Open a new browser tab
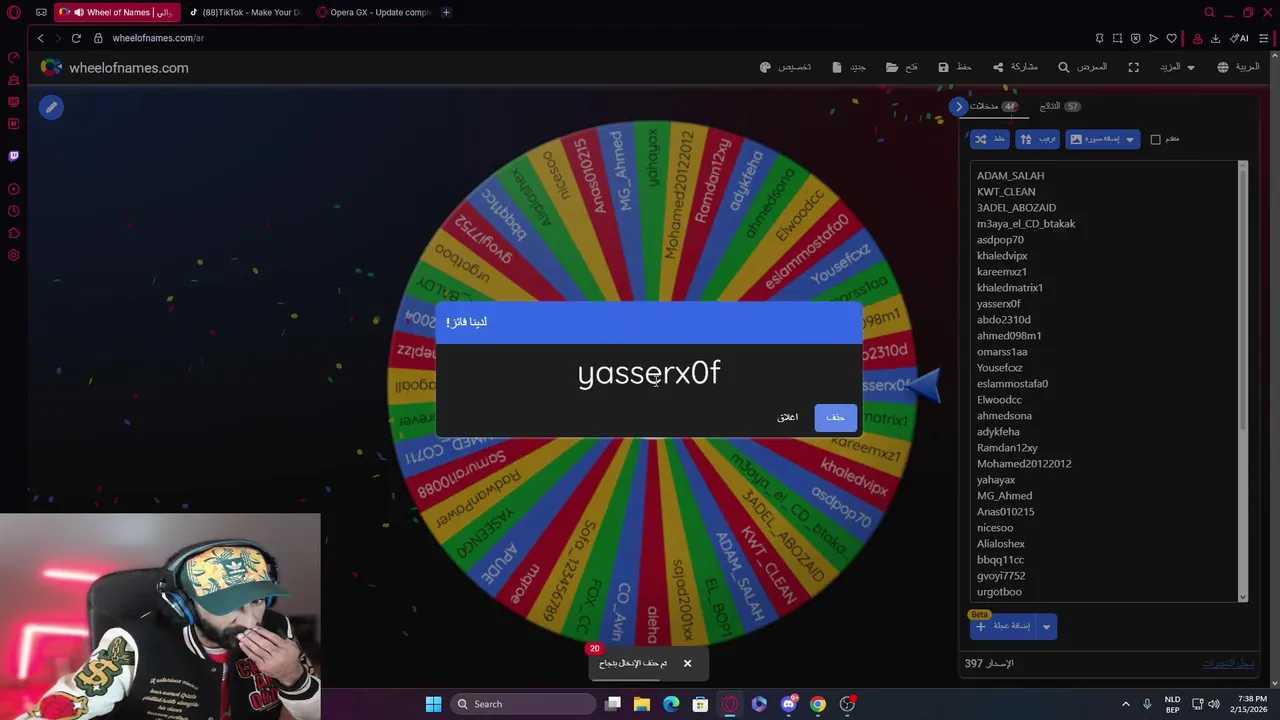This screenshot has height=720, width=1280. (x=446, y=13)
